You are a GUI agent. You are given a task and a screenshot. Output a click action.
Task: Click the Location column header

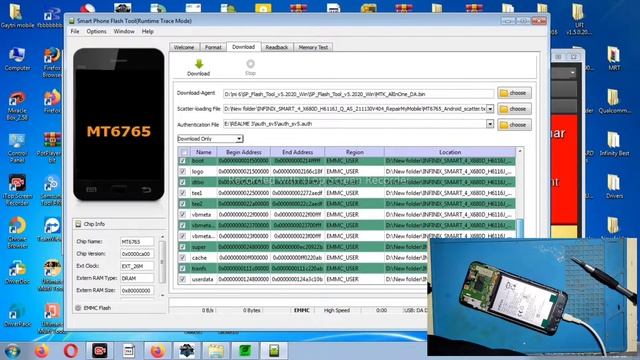click(x=450, y=152)
